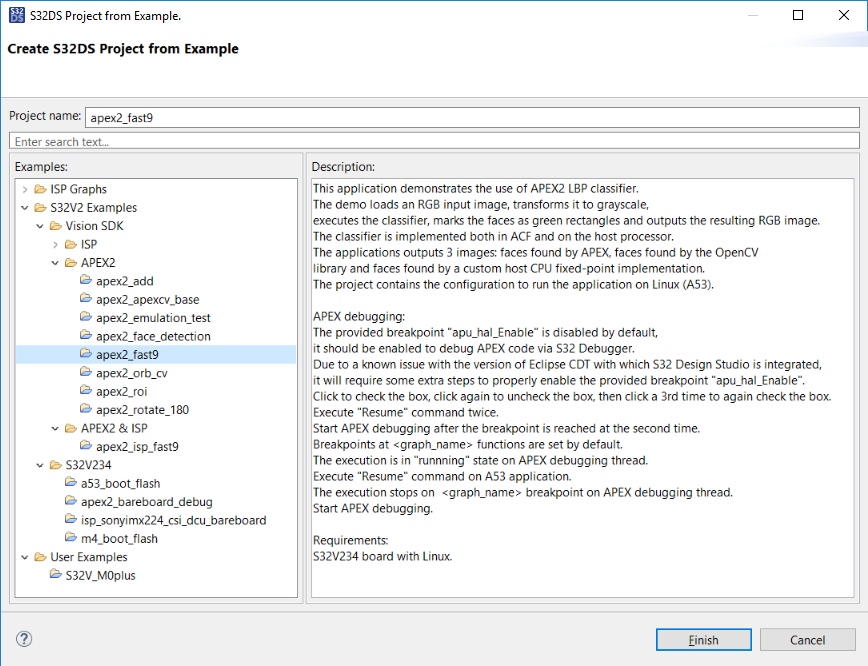Click the apex2_add project folder icon
Screen dimensions: 868x666
tap(86, 281)
